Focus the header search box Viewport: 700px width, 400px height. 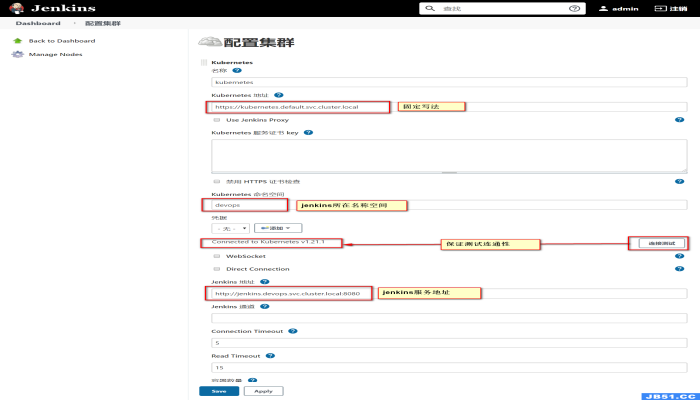point(502,8)
